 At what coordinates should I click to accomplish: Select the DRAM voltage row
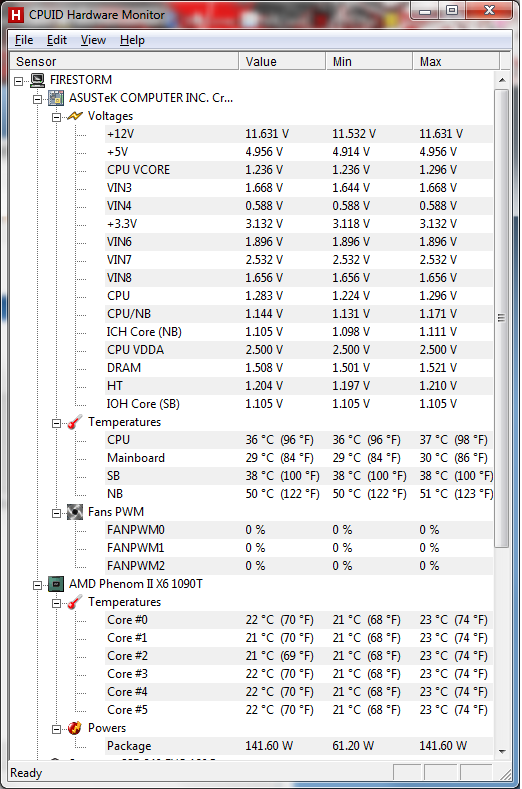(x=299, y=368)
